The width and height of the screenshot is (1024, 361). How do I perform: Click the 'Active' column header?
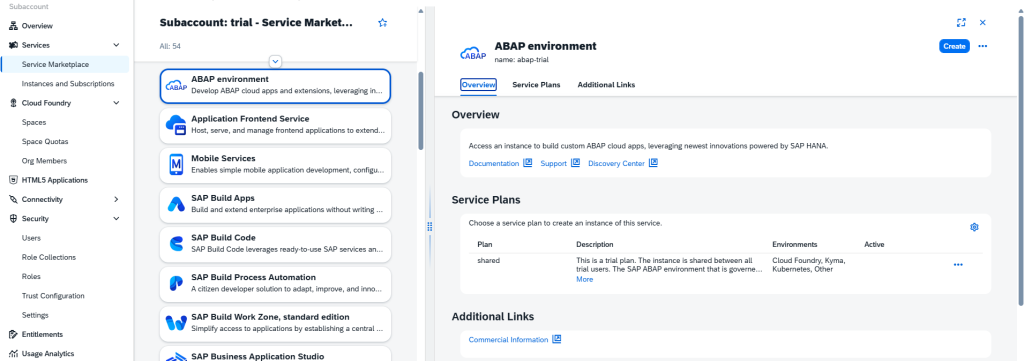(874, 245)
